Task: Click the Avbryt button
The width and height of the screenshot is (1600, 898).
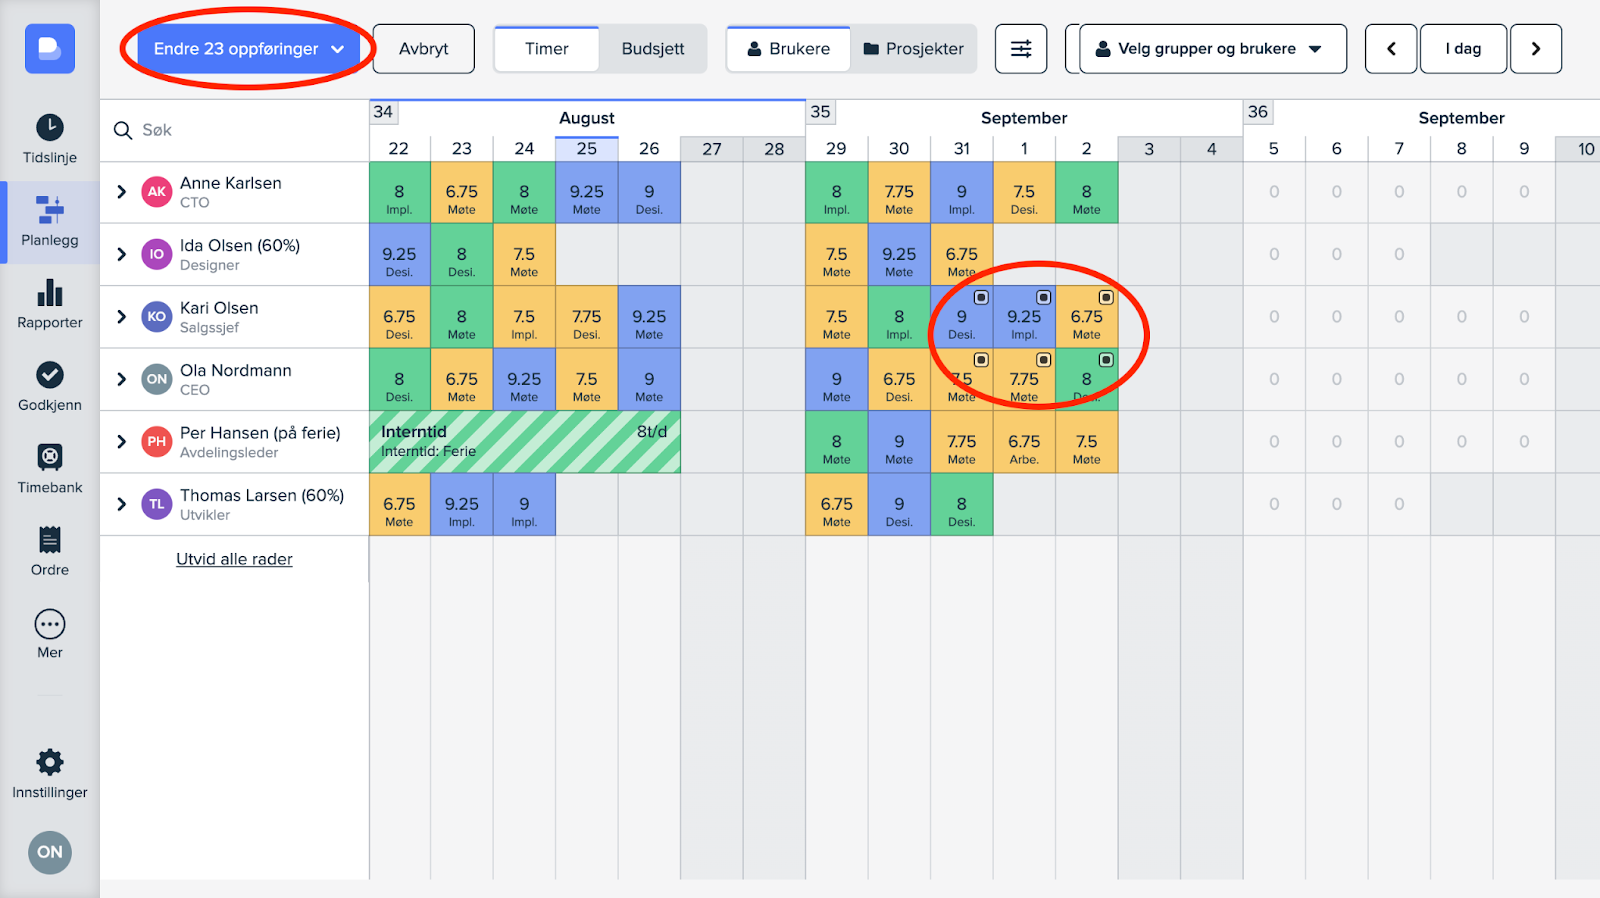Action: click(423, 49)
